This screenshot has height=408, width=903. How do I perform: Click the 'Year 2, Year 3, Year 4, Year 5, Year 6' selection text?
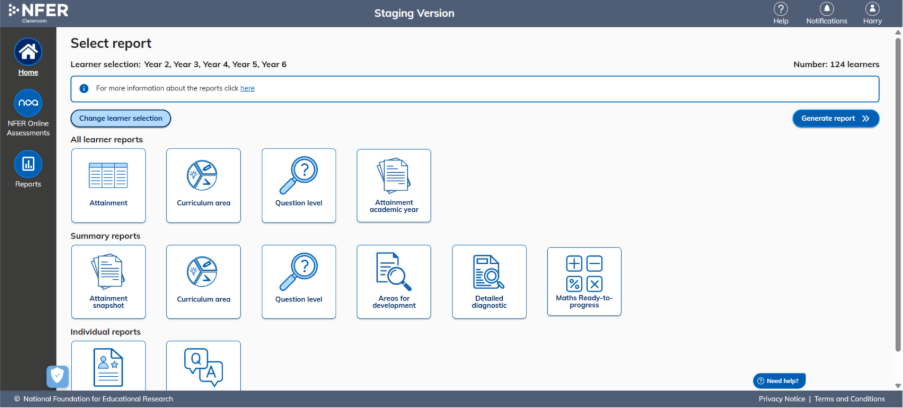coord(215,65)
